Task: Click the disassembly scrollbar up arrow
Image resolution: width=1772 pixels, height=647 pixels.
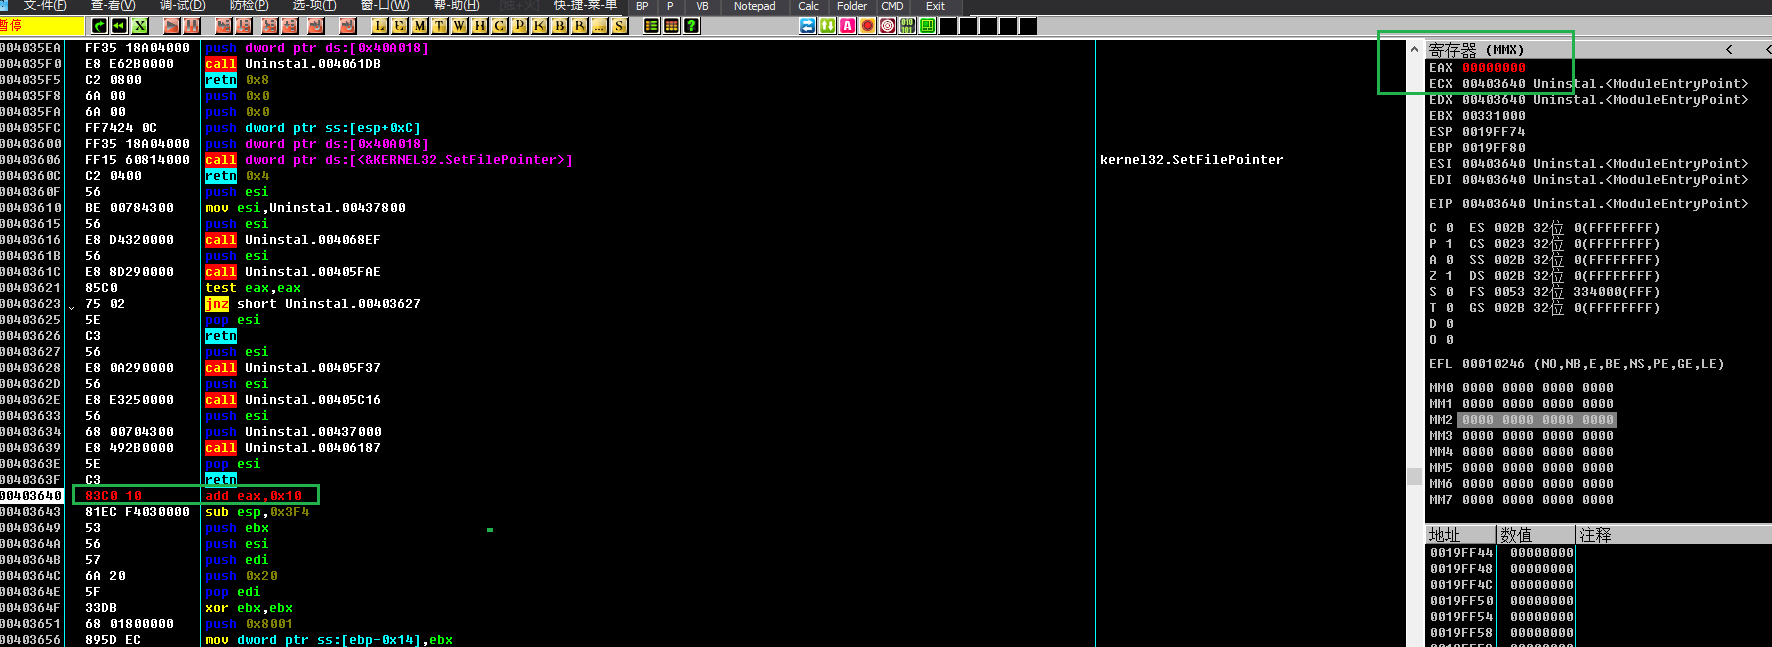Action: (1414, 49)
